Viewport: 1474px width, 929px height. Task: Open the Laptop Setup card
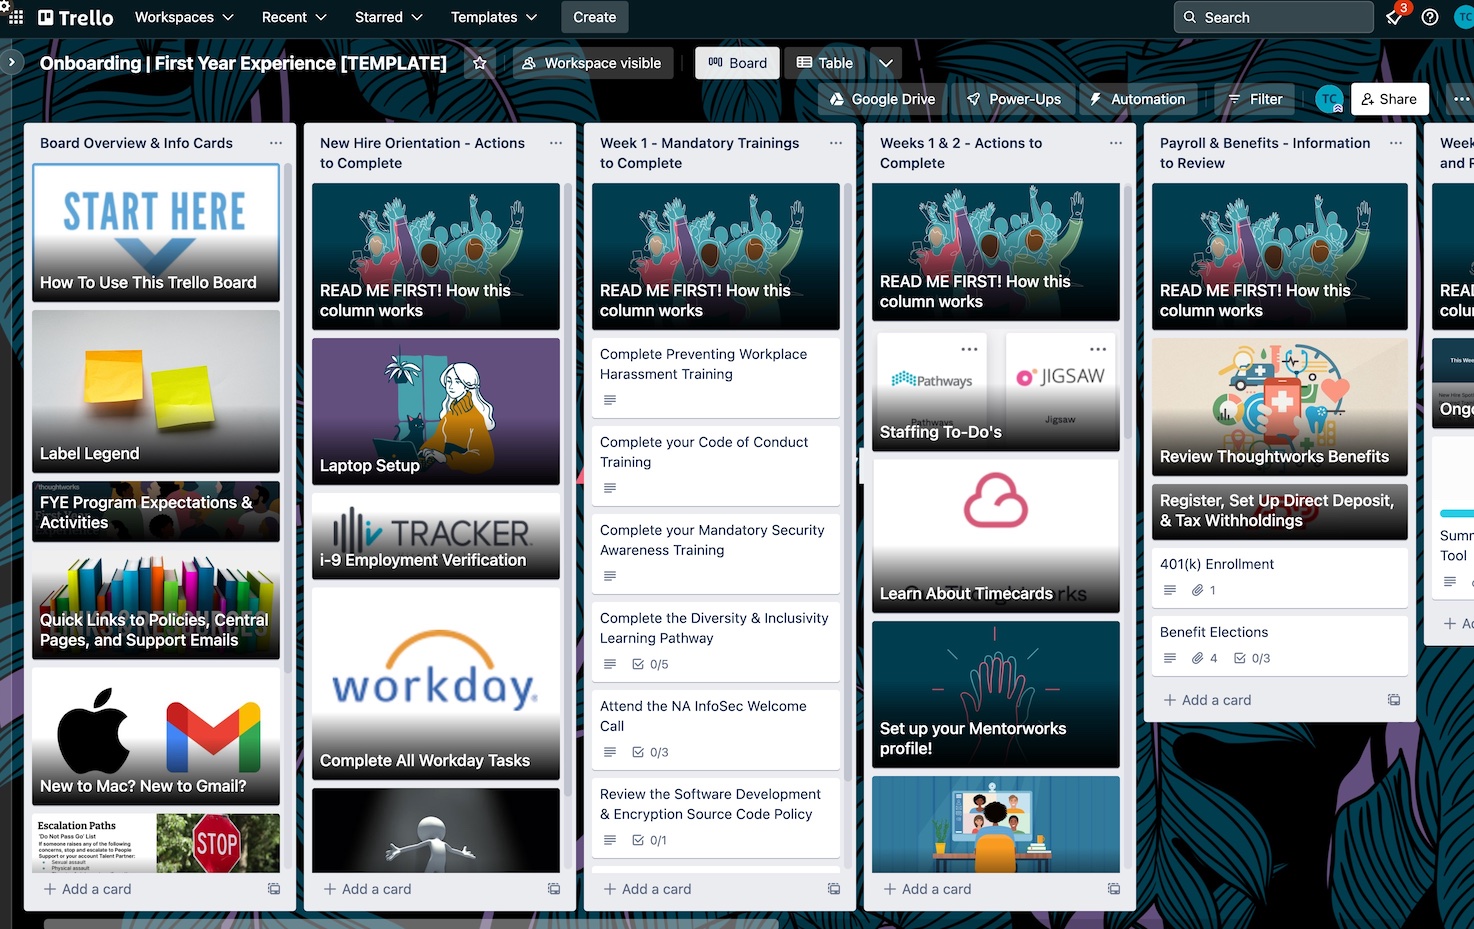tap(436, 411)
